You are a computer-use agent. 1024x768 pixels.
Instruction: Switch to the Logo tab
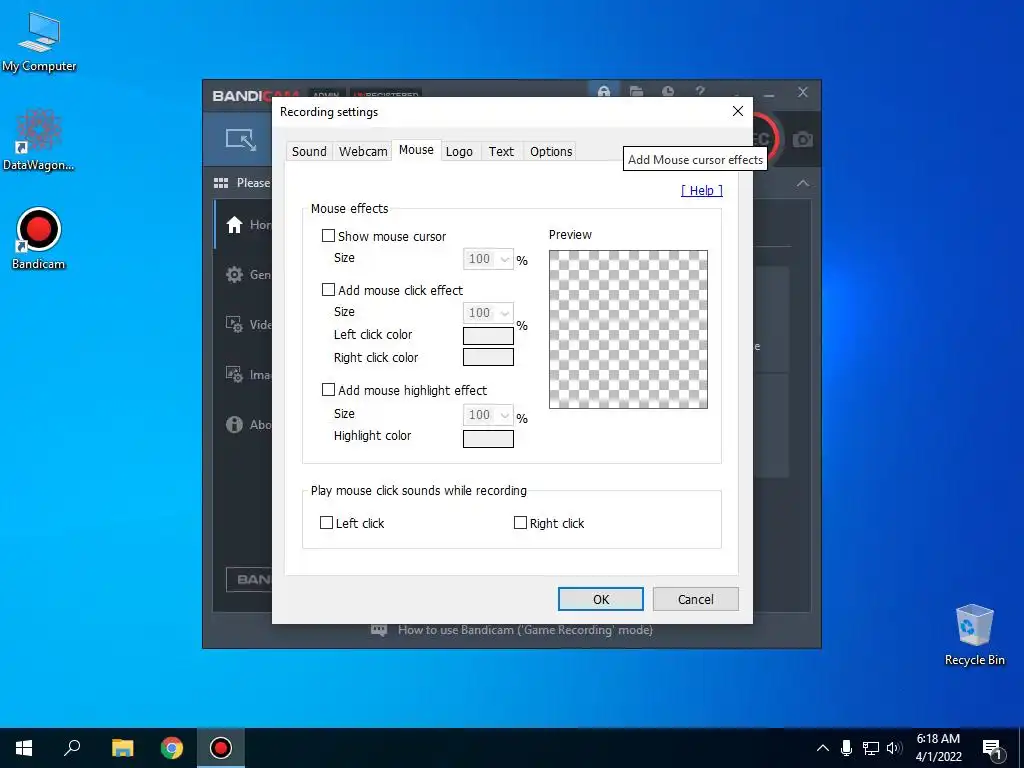[x=459, y=152]
